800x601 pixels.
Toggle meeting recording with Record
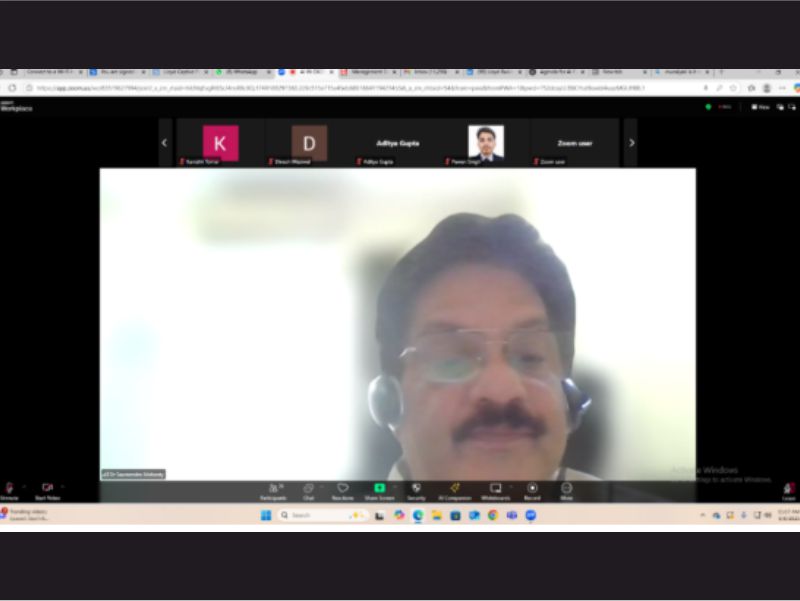point(532,488)
